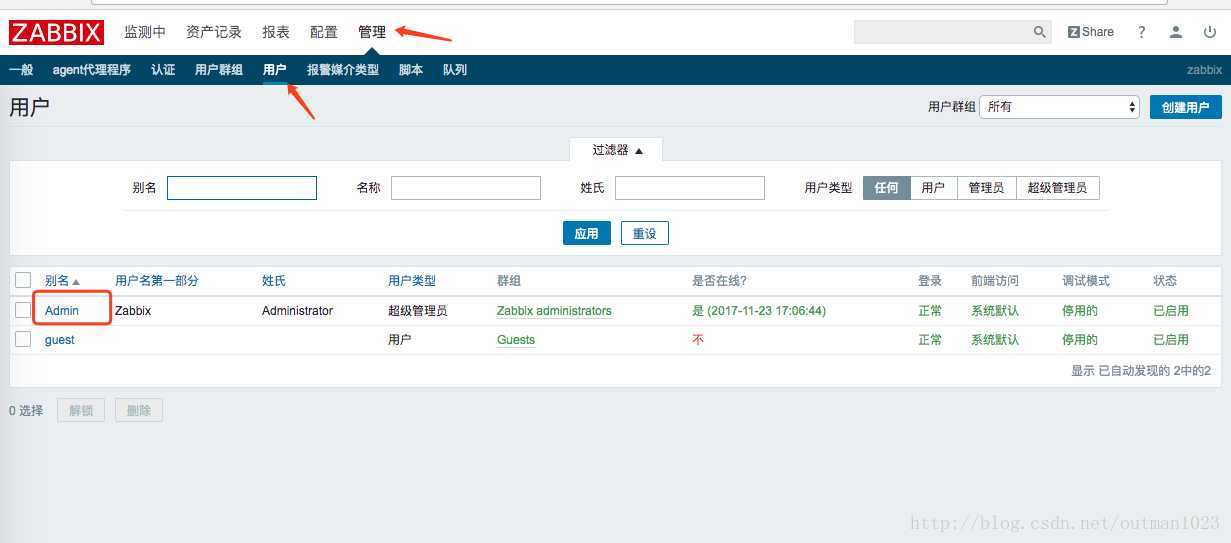
Task: Click the 删除 button
Action: coord(139,410)
